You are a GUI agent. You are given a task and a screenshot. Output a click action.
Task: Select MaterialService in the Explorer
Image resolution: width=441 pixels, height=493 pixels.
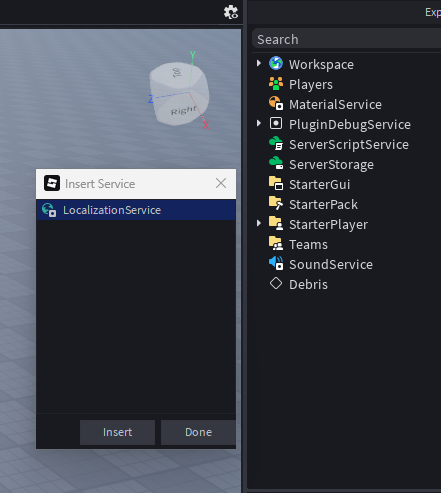335,104
